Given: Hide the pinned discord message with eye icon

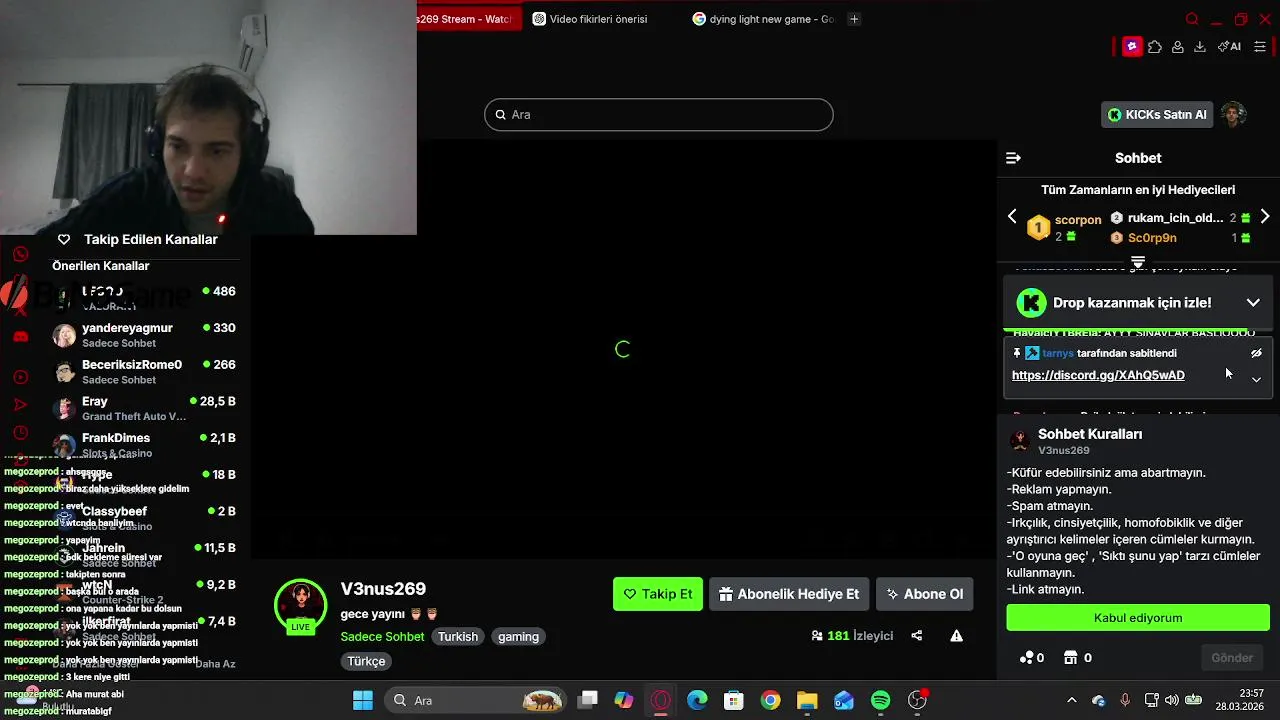Looking at the screenshot, I should (1256, 353).
